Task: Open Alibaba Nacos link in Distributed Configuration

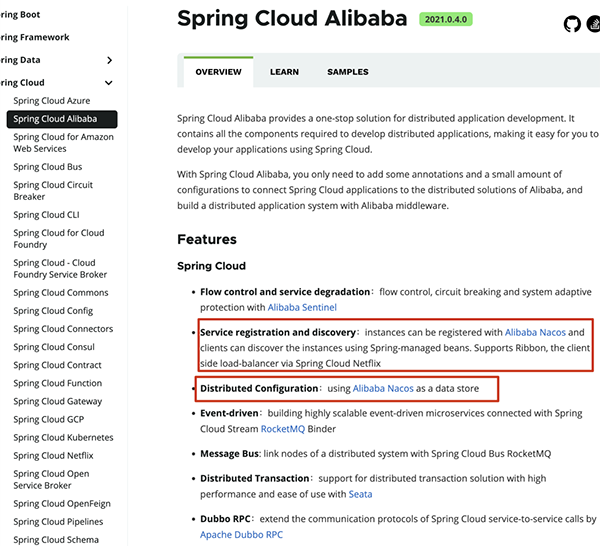Action: [383, 388]
